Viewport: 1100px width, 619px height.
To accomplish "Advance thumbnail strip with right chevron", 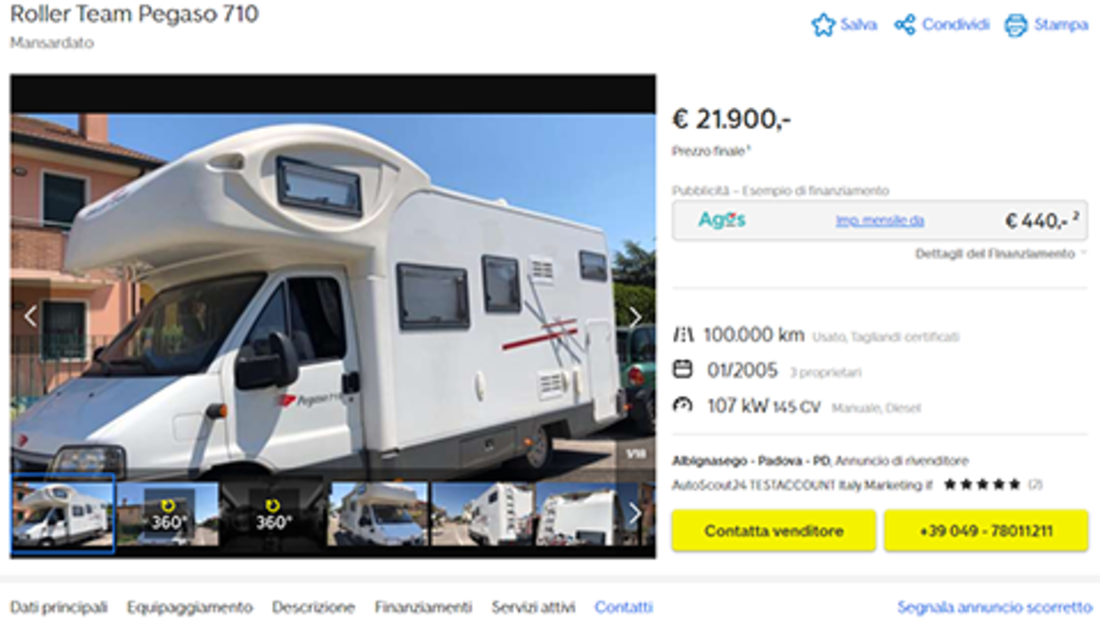I will [635, 514].
